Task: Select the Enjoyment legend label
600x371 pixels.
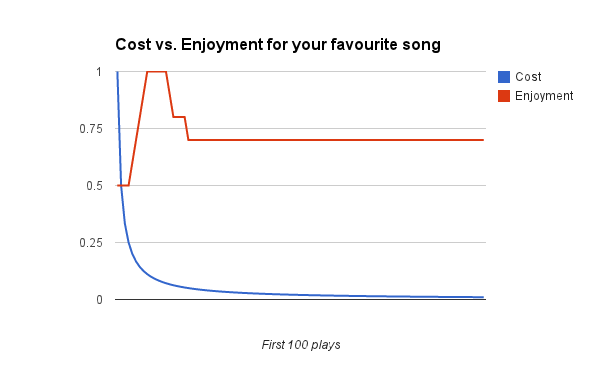Action: point(544,96)
